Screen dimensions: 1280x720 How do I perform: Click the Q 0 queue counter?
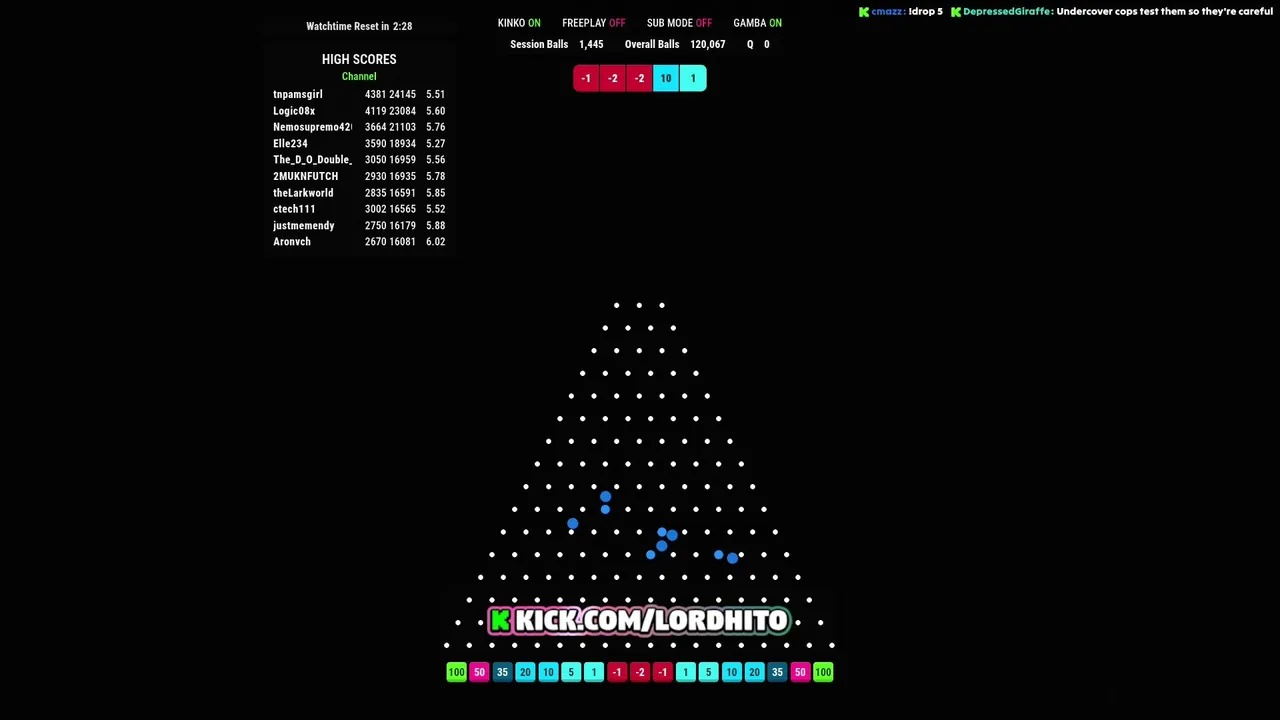click(758, 45)
